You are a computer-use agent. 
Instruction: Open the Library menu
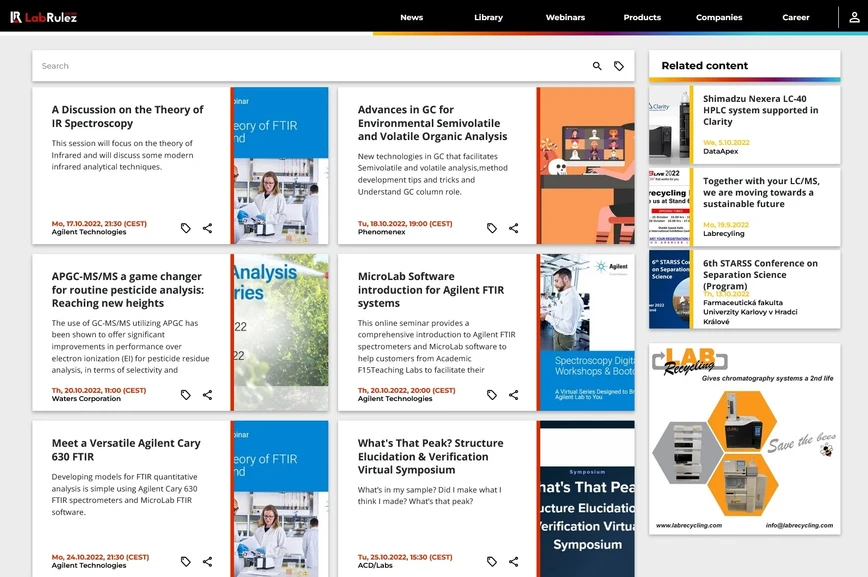click(x=488, y=17)
